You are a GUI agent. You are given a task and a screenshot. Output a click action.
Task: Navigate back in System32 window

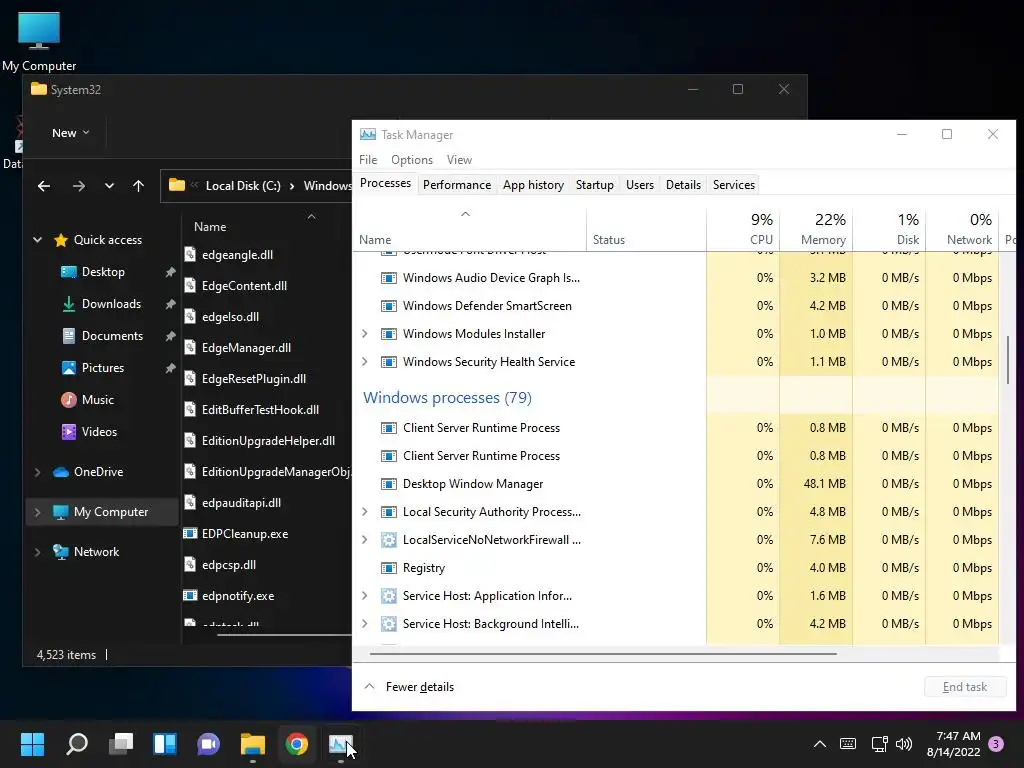44,186
